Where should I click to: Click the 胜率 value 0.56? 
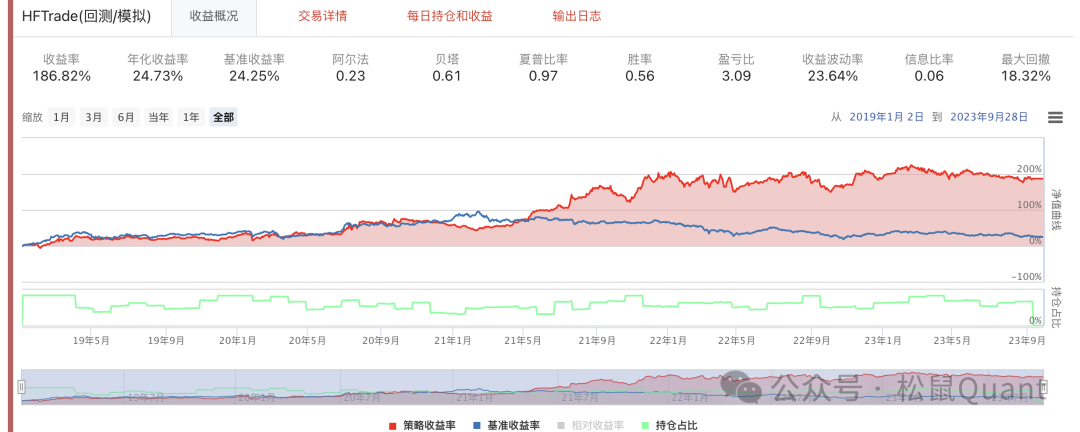[640, 76]
